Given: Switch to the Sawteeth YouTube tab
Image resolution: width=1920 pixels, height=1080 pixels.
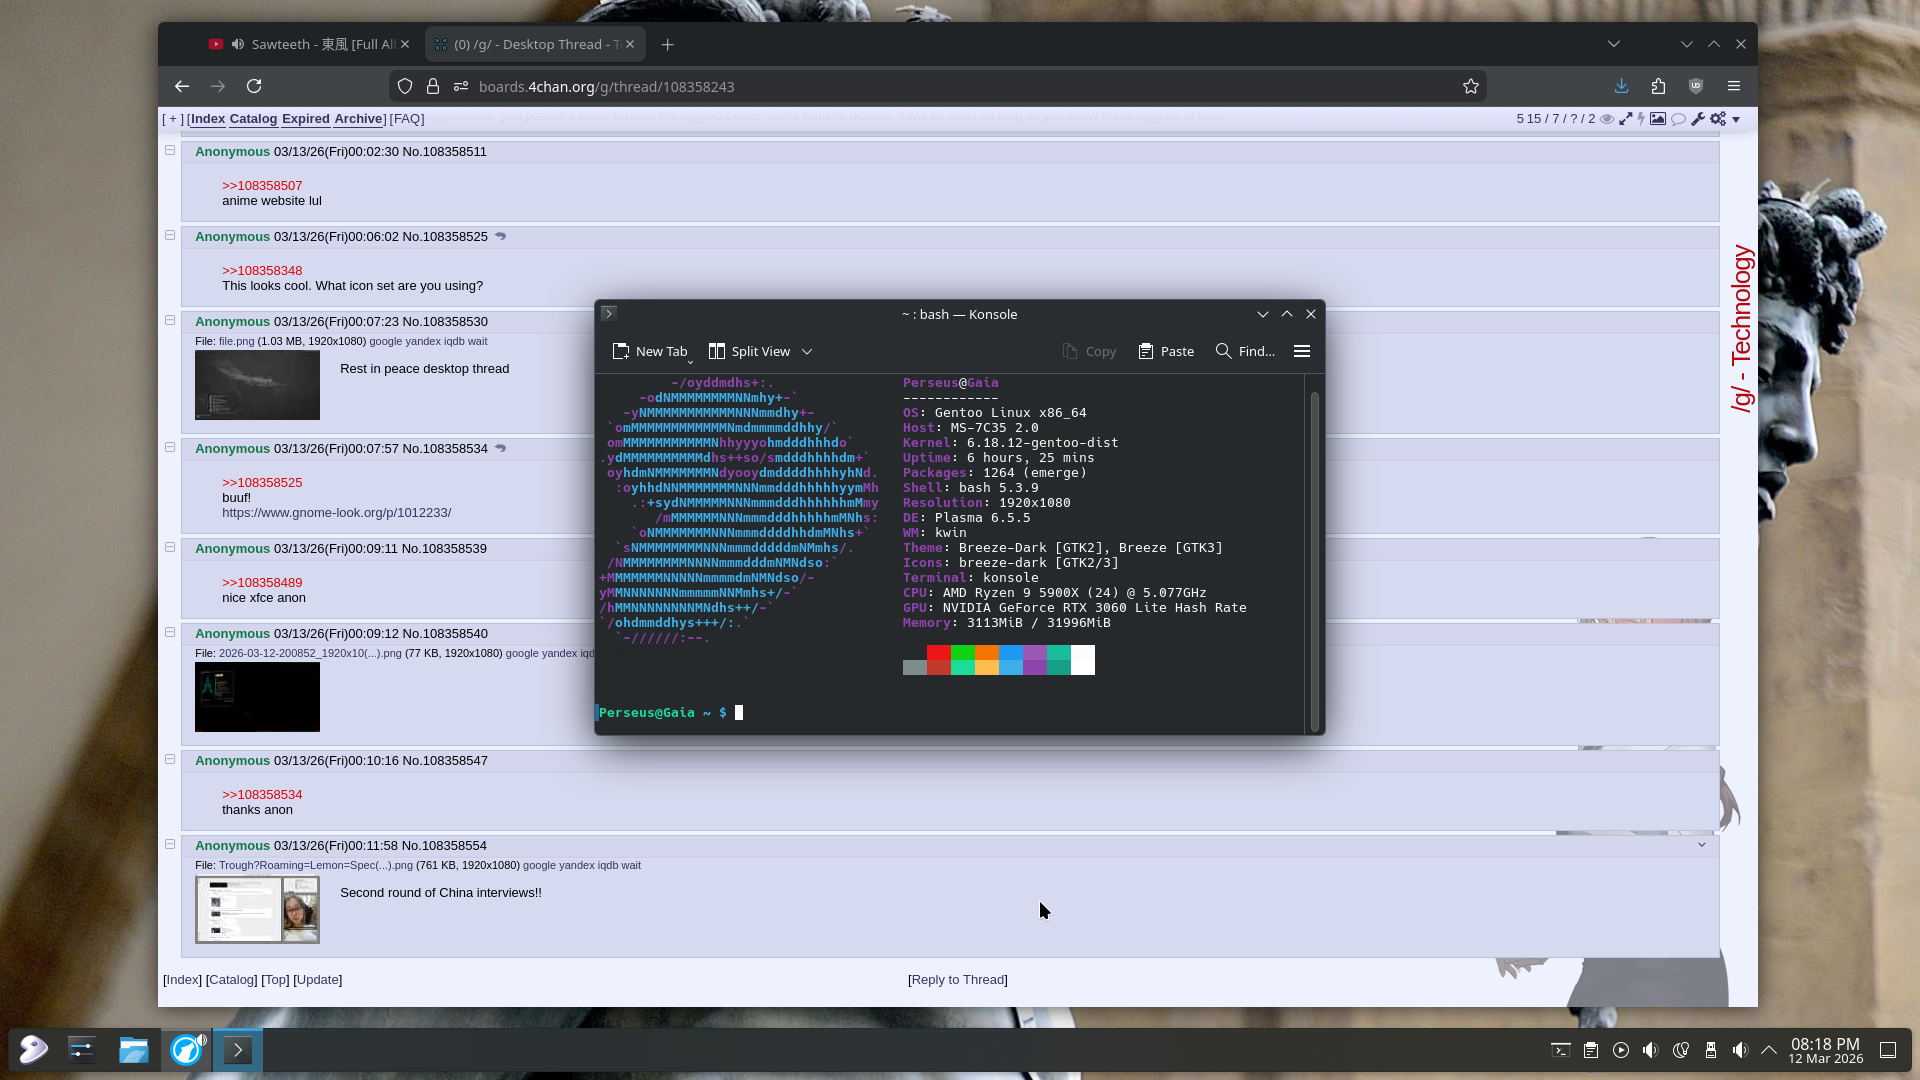Looking at the screenshot, I should pos(310,44).
